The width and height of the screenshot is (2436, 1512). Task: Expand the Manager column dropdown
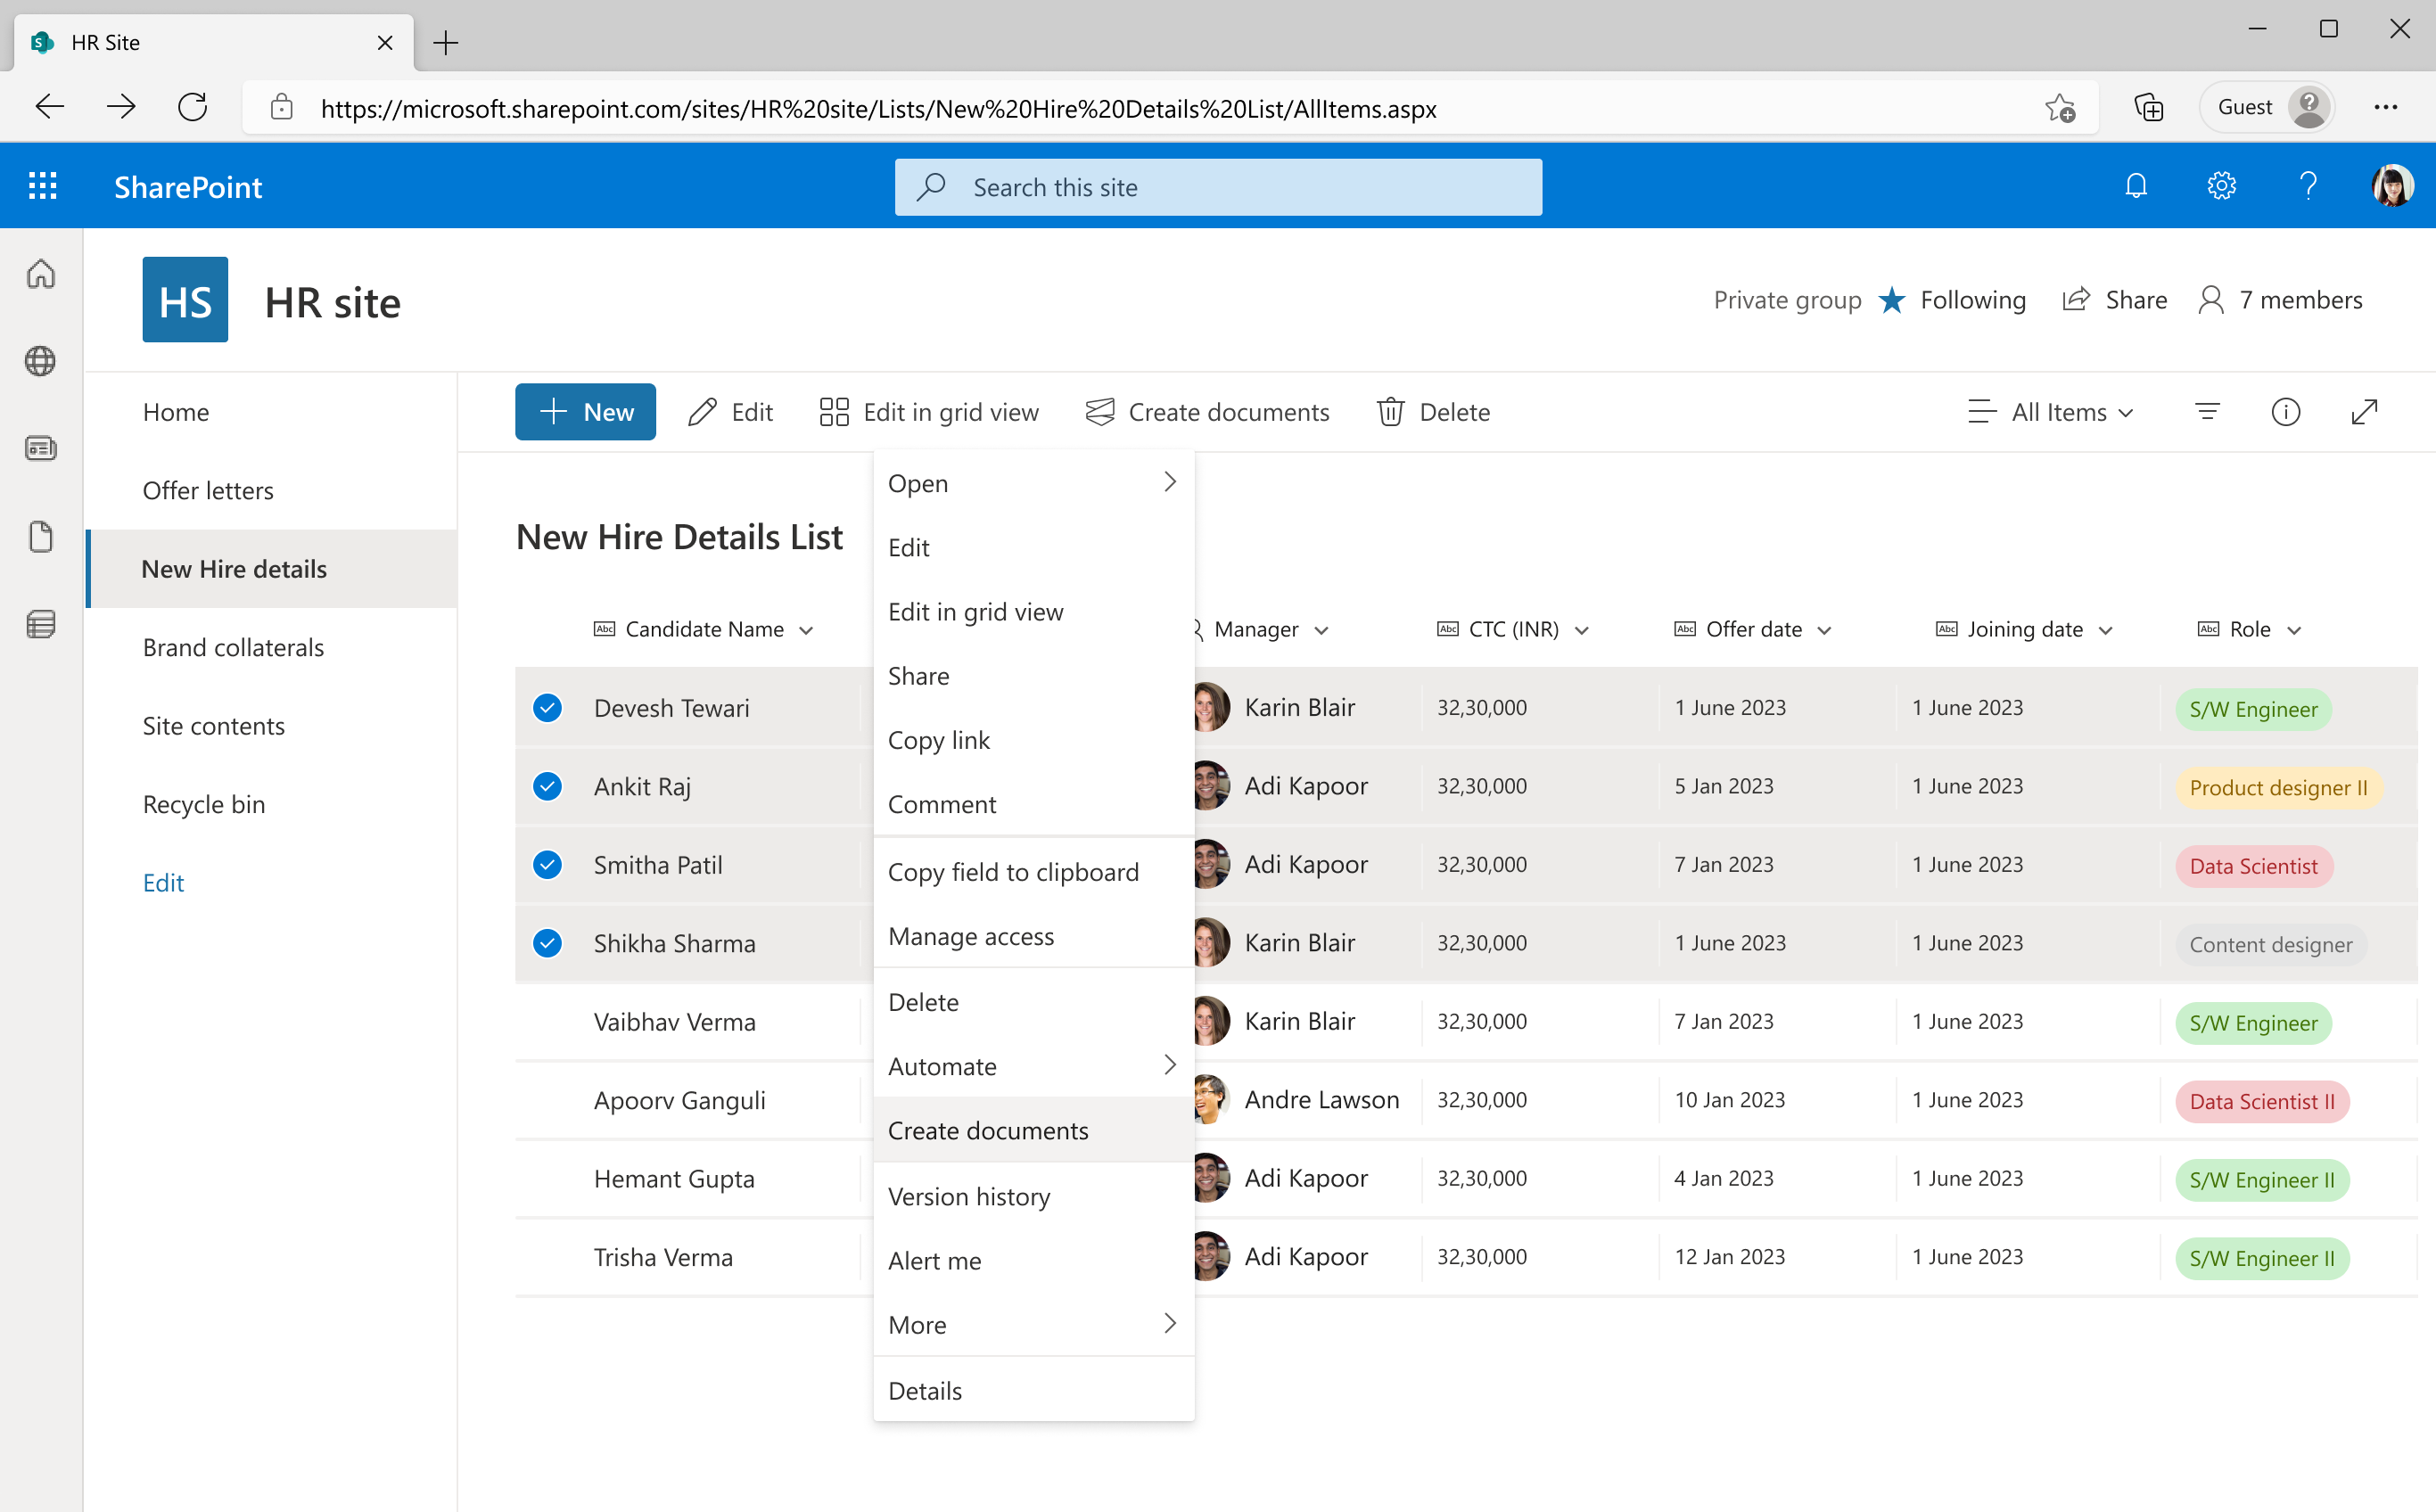coord(1321,630)
